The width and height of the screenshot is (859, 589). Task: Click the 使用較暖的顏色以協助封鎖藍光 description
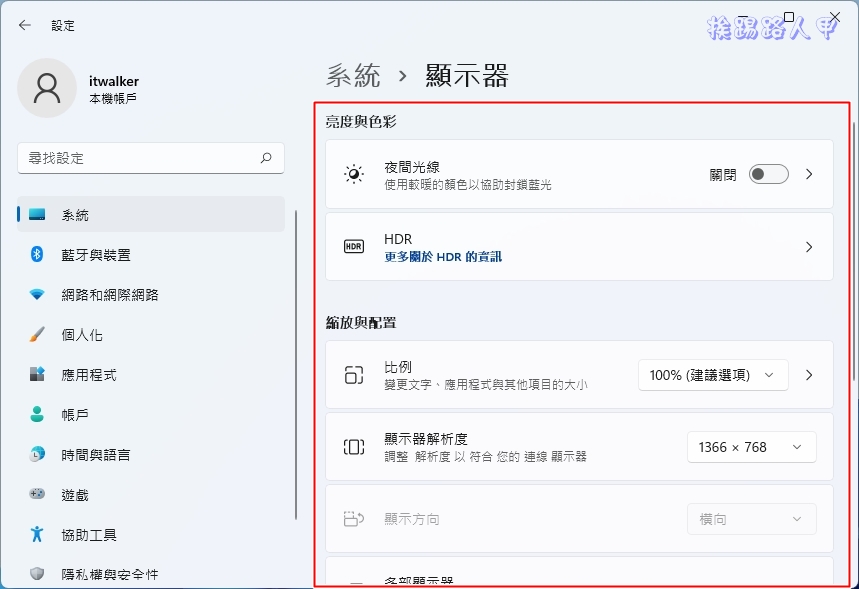467,185
